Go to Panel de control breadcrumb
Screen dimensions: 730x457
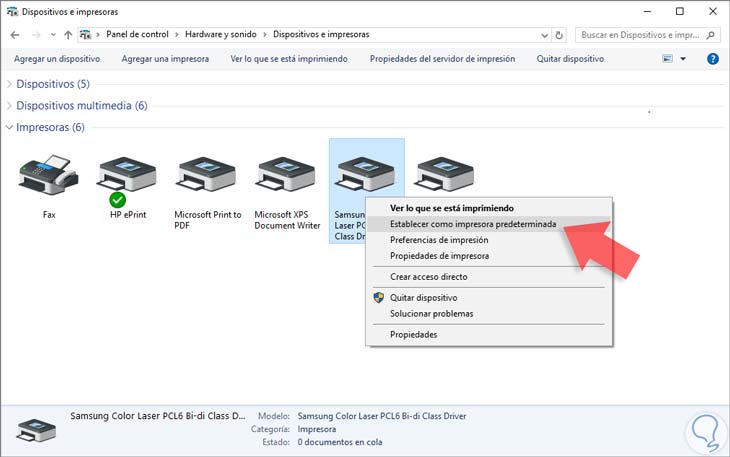[137, 34]
